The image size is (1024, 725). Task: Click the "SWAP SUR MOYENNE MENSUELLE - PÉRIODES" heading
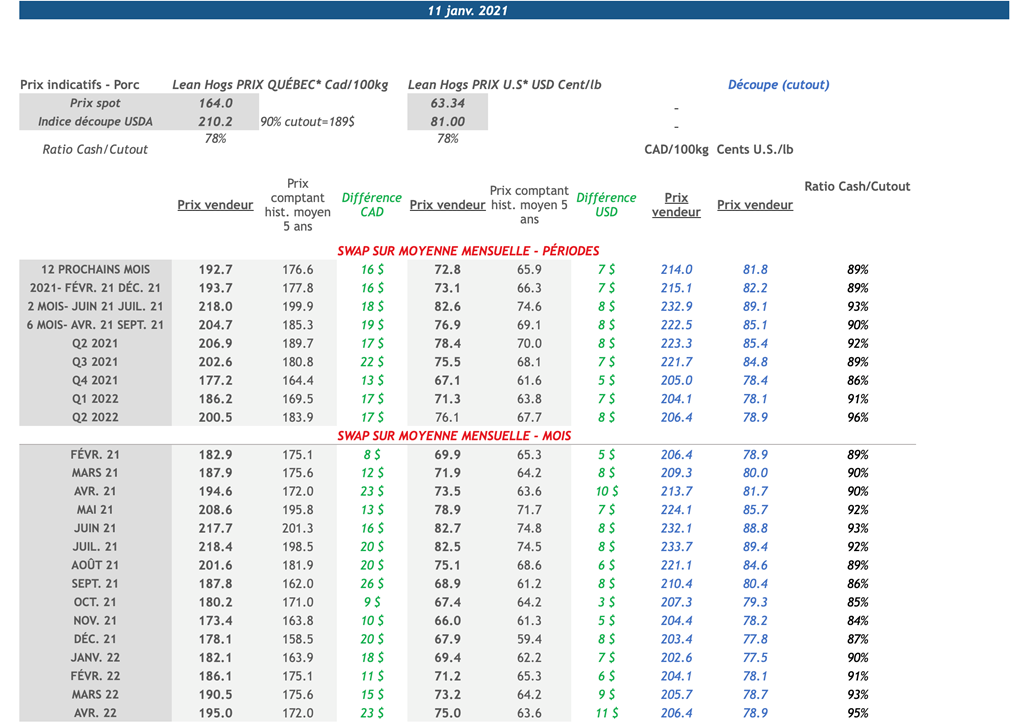(x=468, y=251)
